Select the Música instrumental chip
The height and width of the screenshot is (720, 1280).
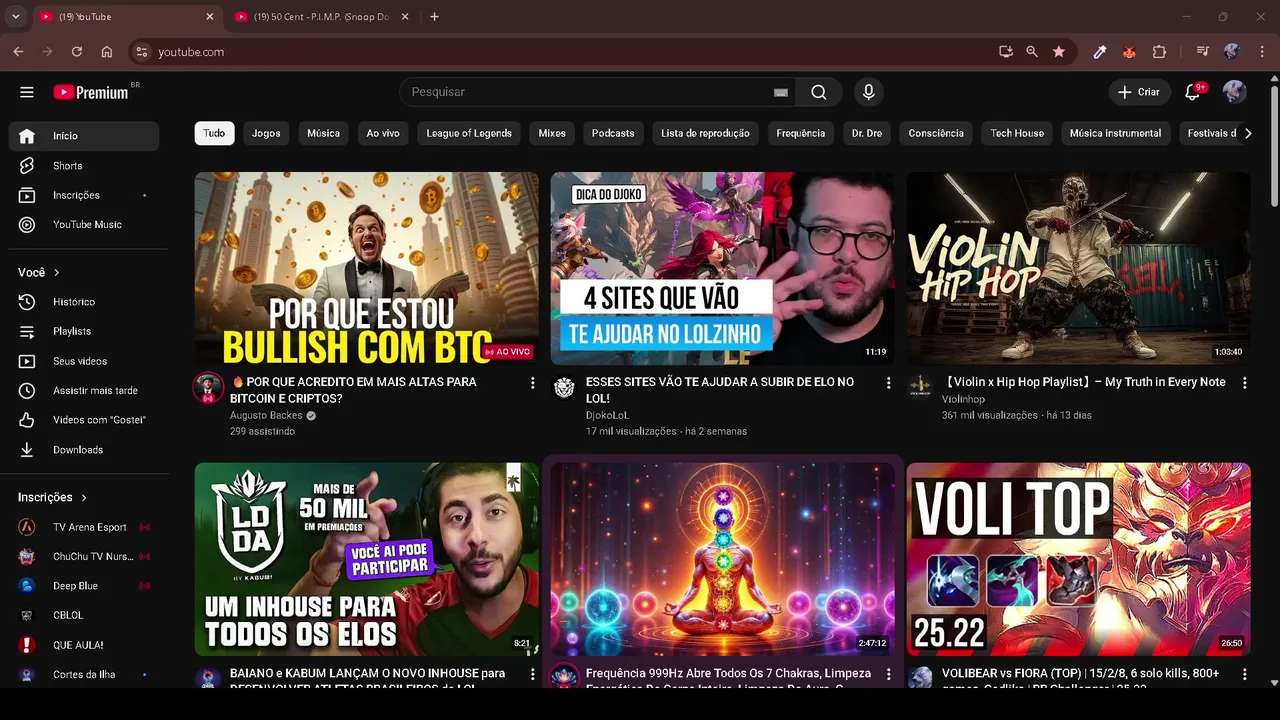(x=1115, y=133)
